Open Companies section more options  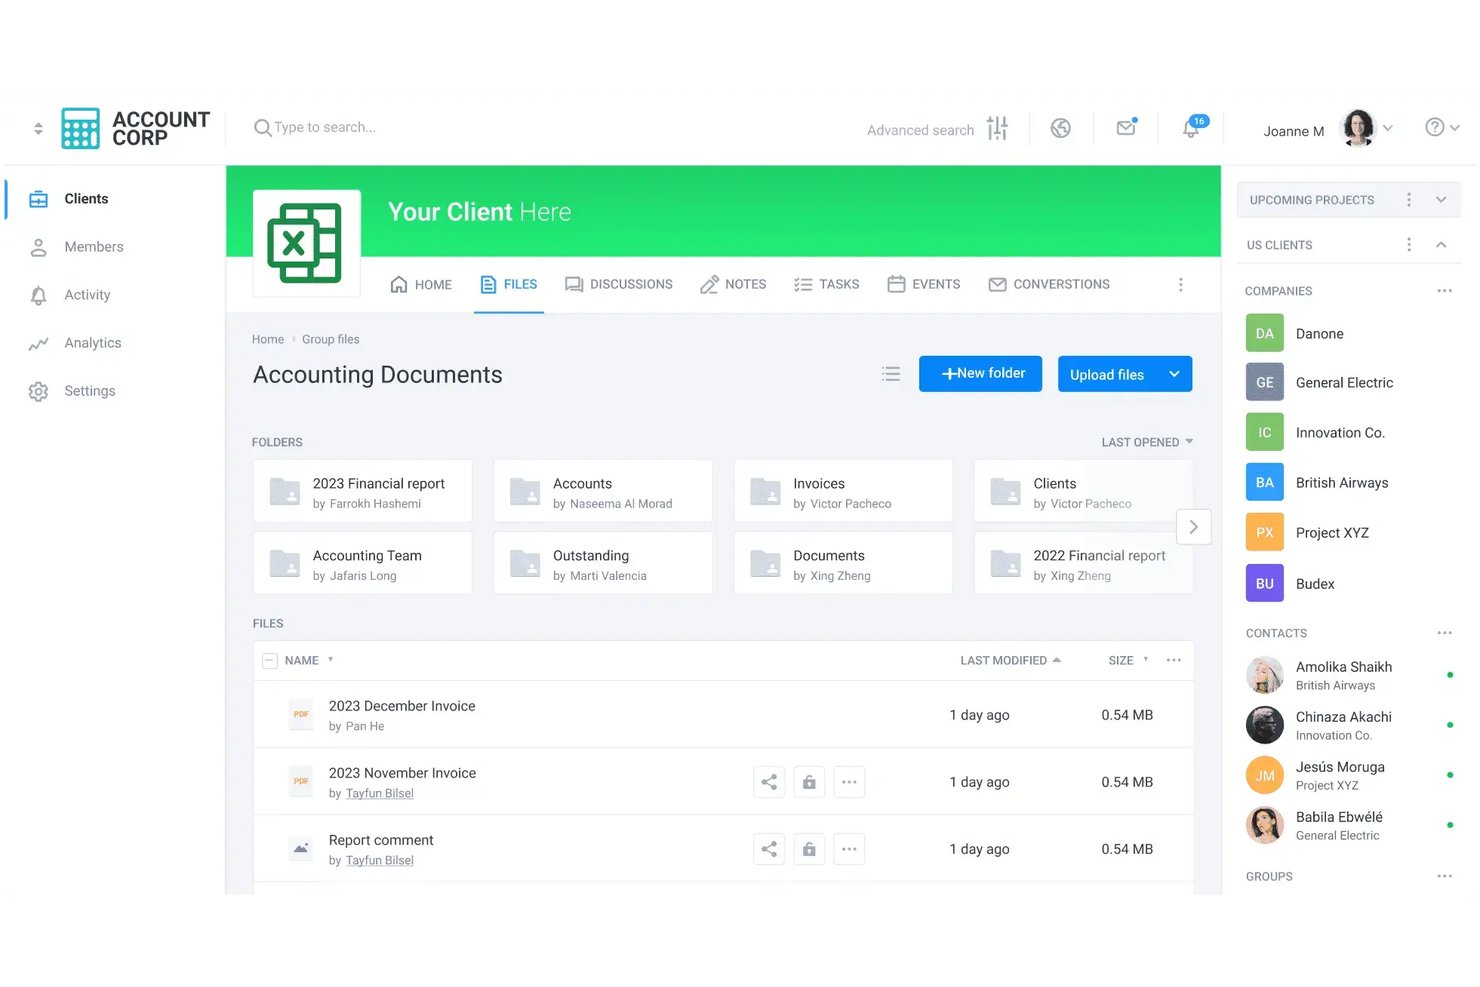click(1445, 291)
